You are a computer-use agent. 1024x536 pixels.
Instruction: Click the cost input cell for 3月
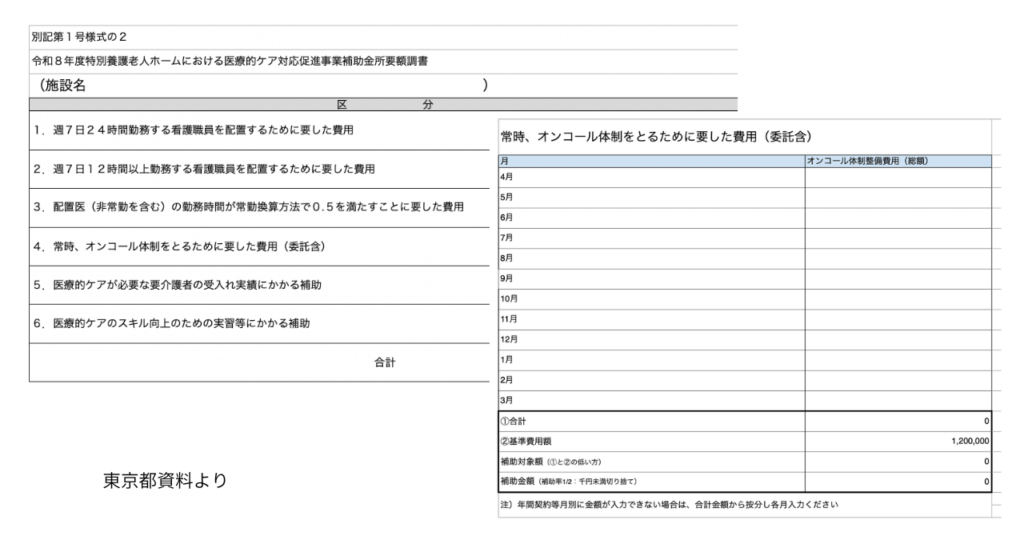[898, 400]
